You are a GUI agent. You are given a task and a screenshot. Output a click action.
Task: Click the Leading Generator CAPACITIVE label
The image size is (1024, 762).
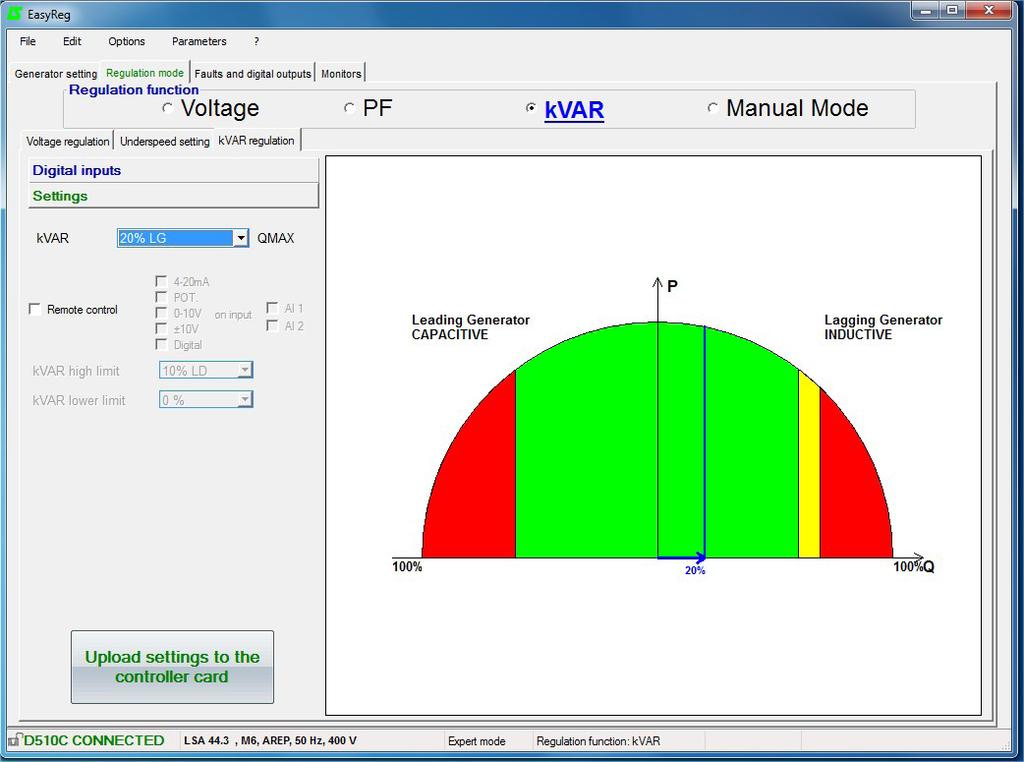(x=470, y=327)
